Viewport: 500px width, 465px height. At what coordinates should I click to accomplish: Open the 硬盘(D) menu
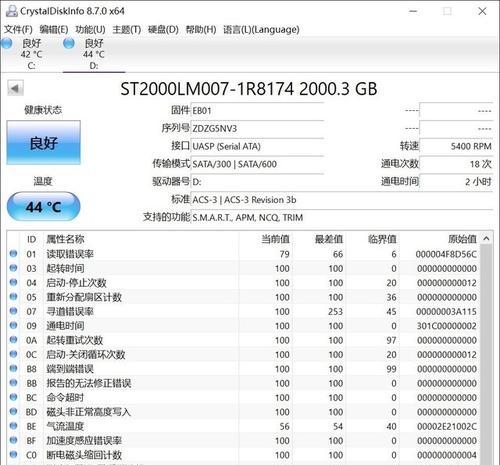163,30
